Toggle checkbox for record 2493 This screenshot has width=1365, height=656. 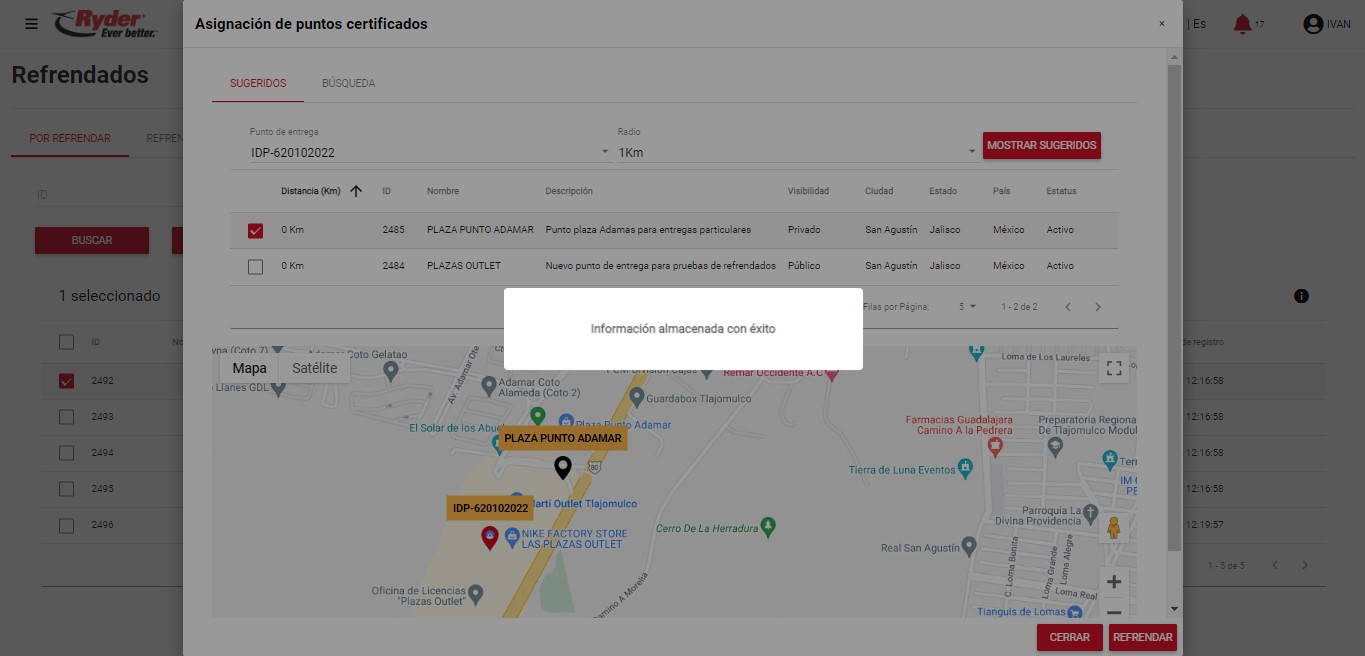[x=67, y=417]
